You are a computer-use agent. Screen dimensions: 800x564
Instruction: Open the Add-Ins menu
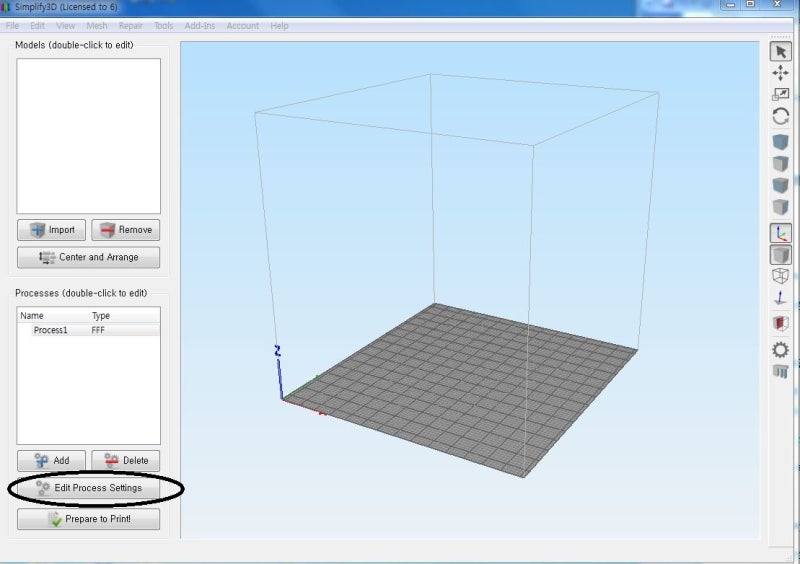point(199,26)
